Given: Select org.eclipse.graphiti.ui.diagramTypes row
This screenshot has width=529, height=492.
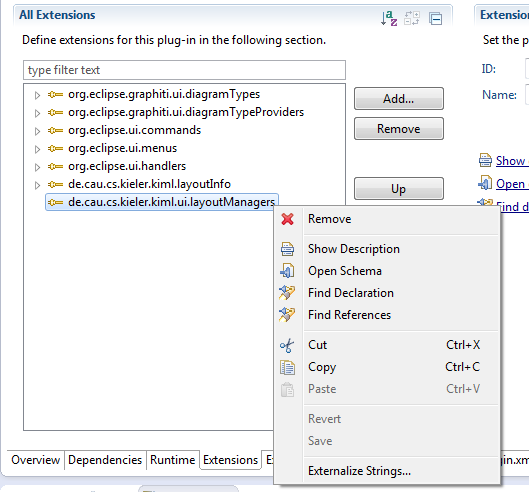Looking at the screenshot, I should 164,94.
